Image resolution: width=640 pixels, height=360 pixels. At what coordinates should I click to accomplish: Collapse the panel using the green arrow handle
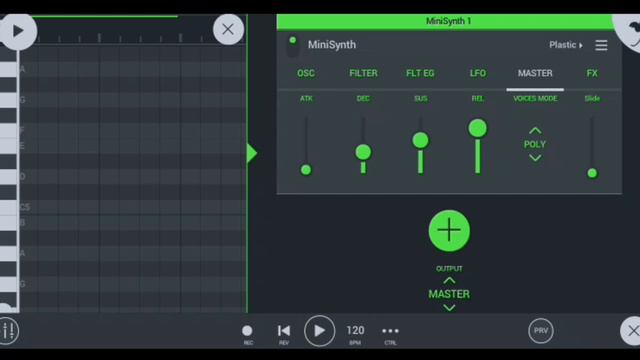pyautogui.click(x=252, y=153)
